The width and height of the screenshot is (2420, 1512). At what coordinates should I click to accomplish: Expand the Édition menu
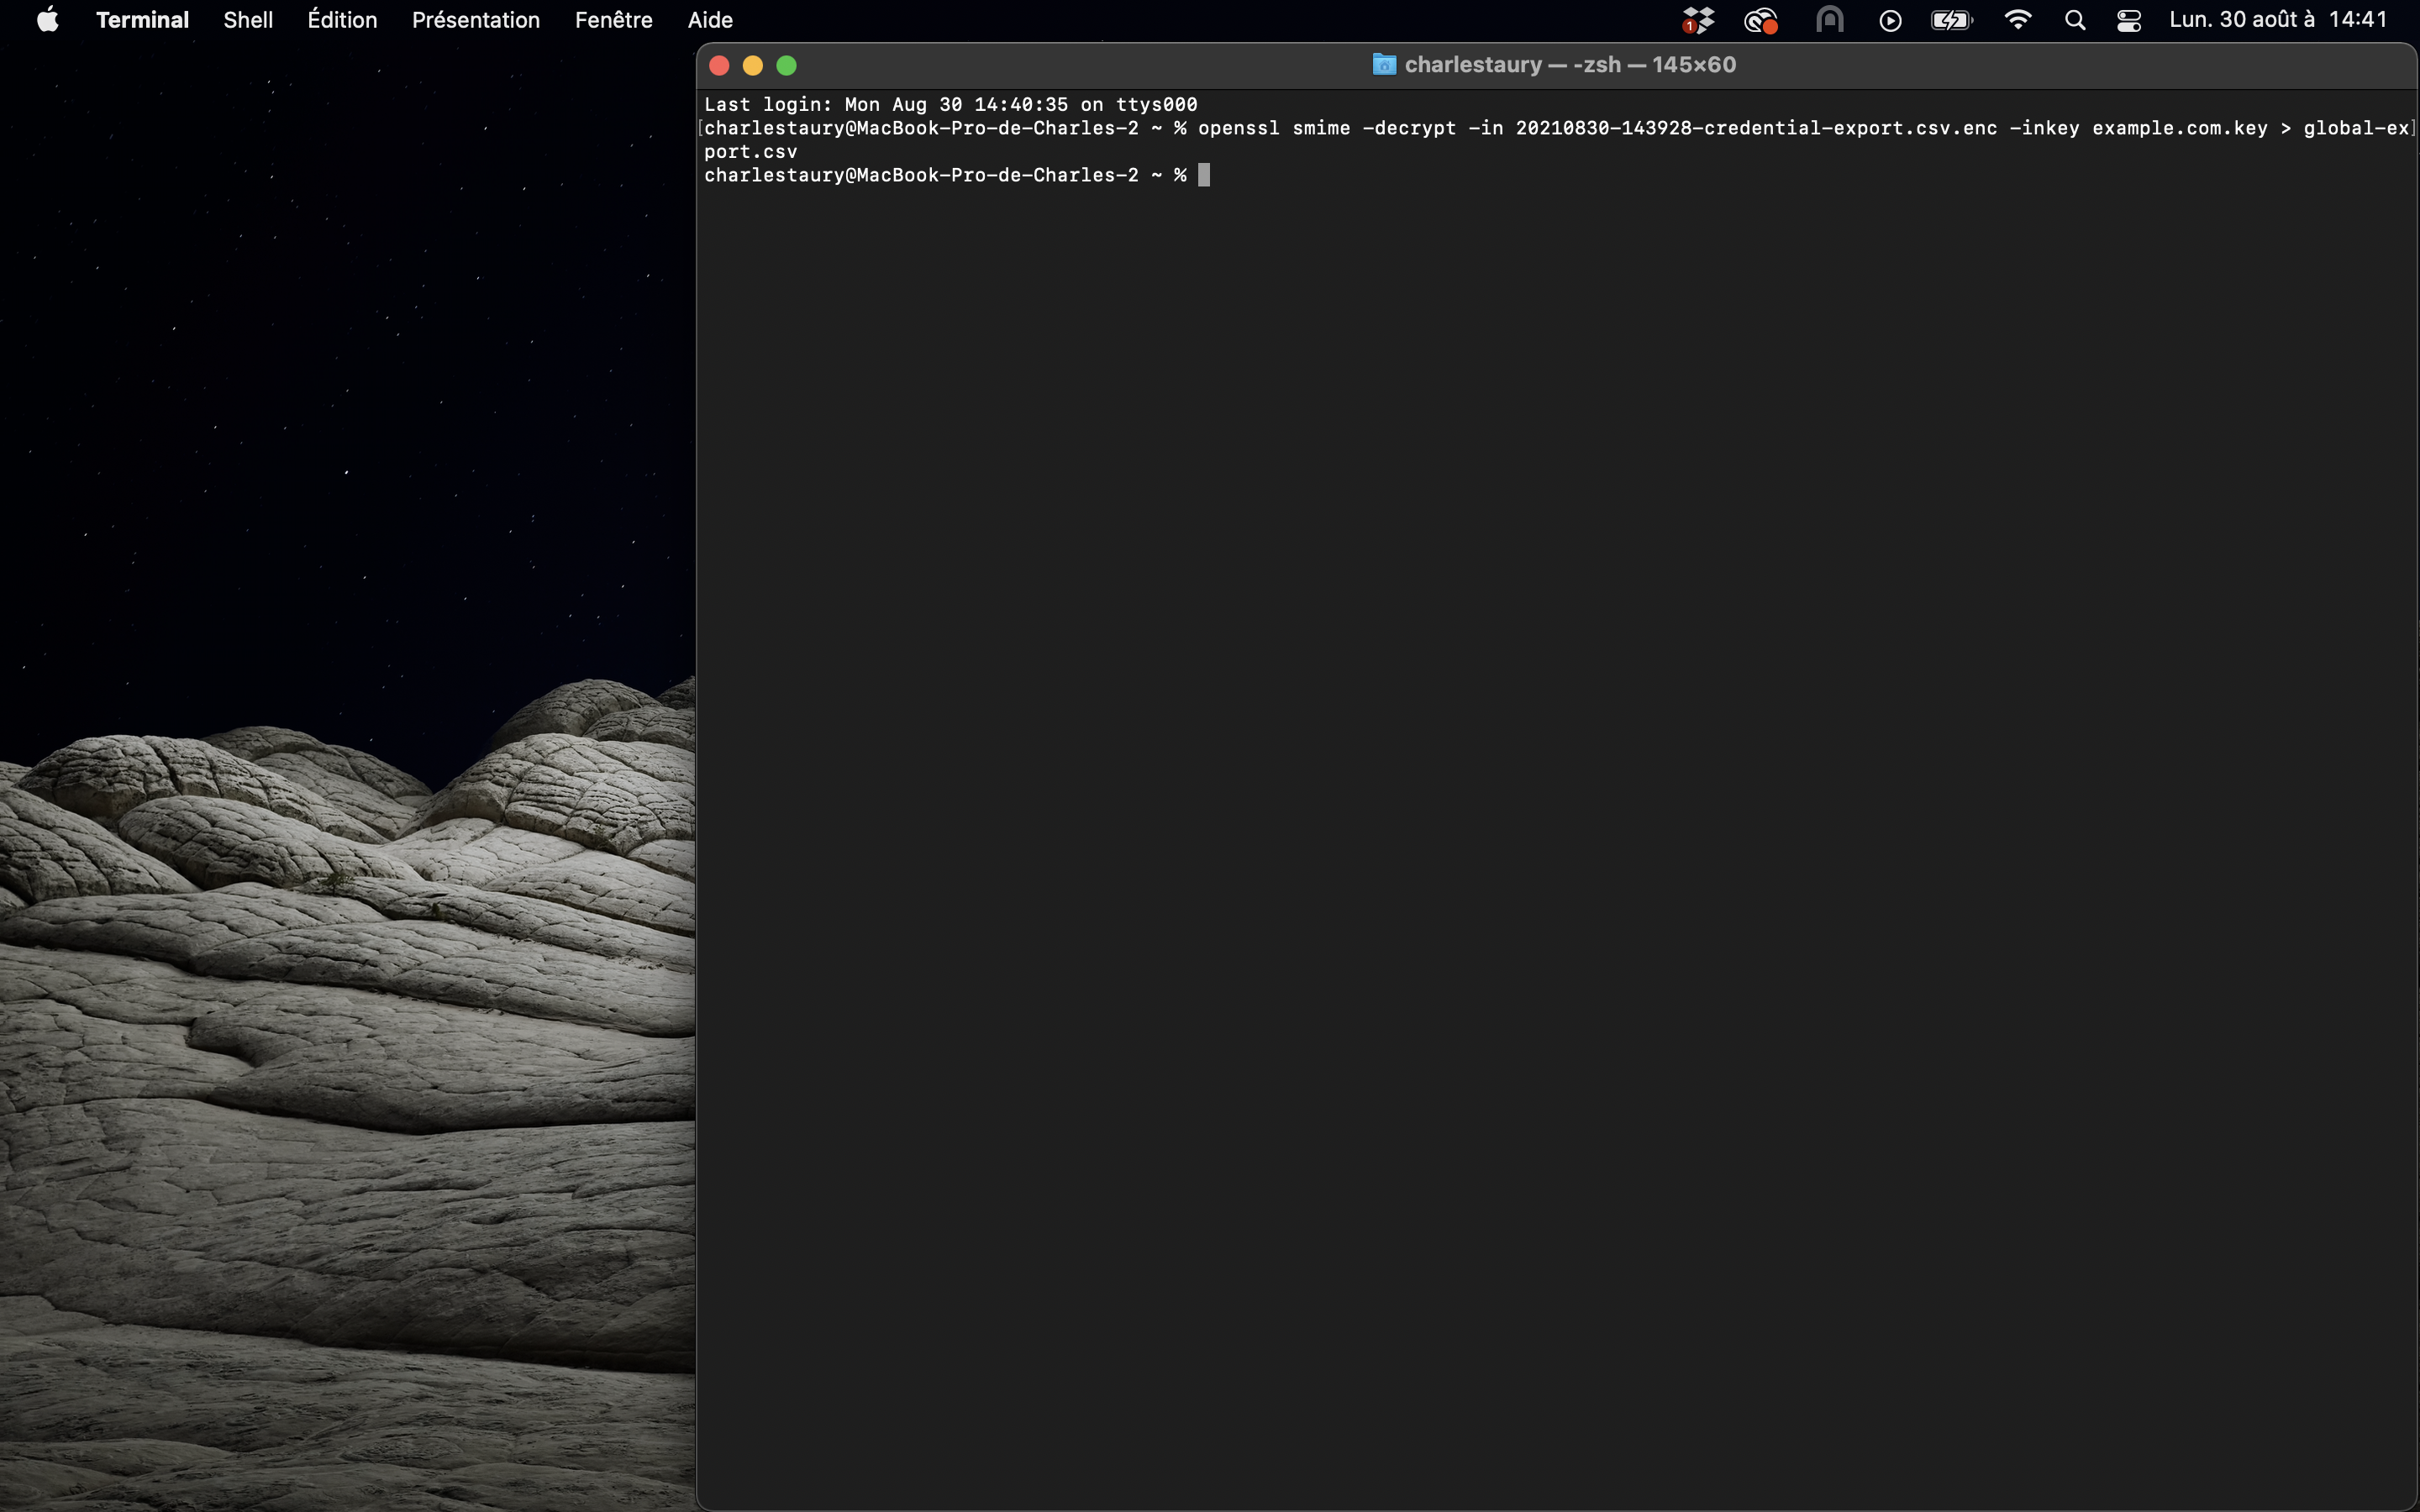click(342, 20)
